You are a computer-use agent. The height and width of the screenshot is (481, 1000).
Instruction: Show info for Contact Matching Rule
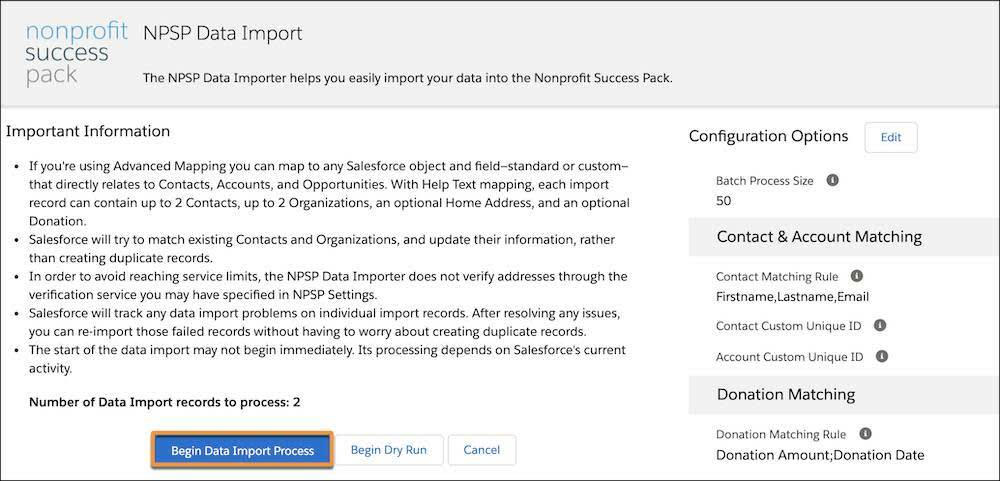coord(857,276)
